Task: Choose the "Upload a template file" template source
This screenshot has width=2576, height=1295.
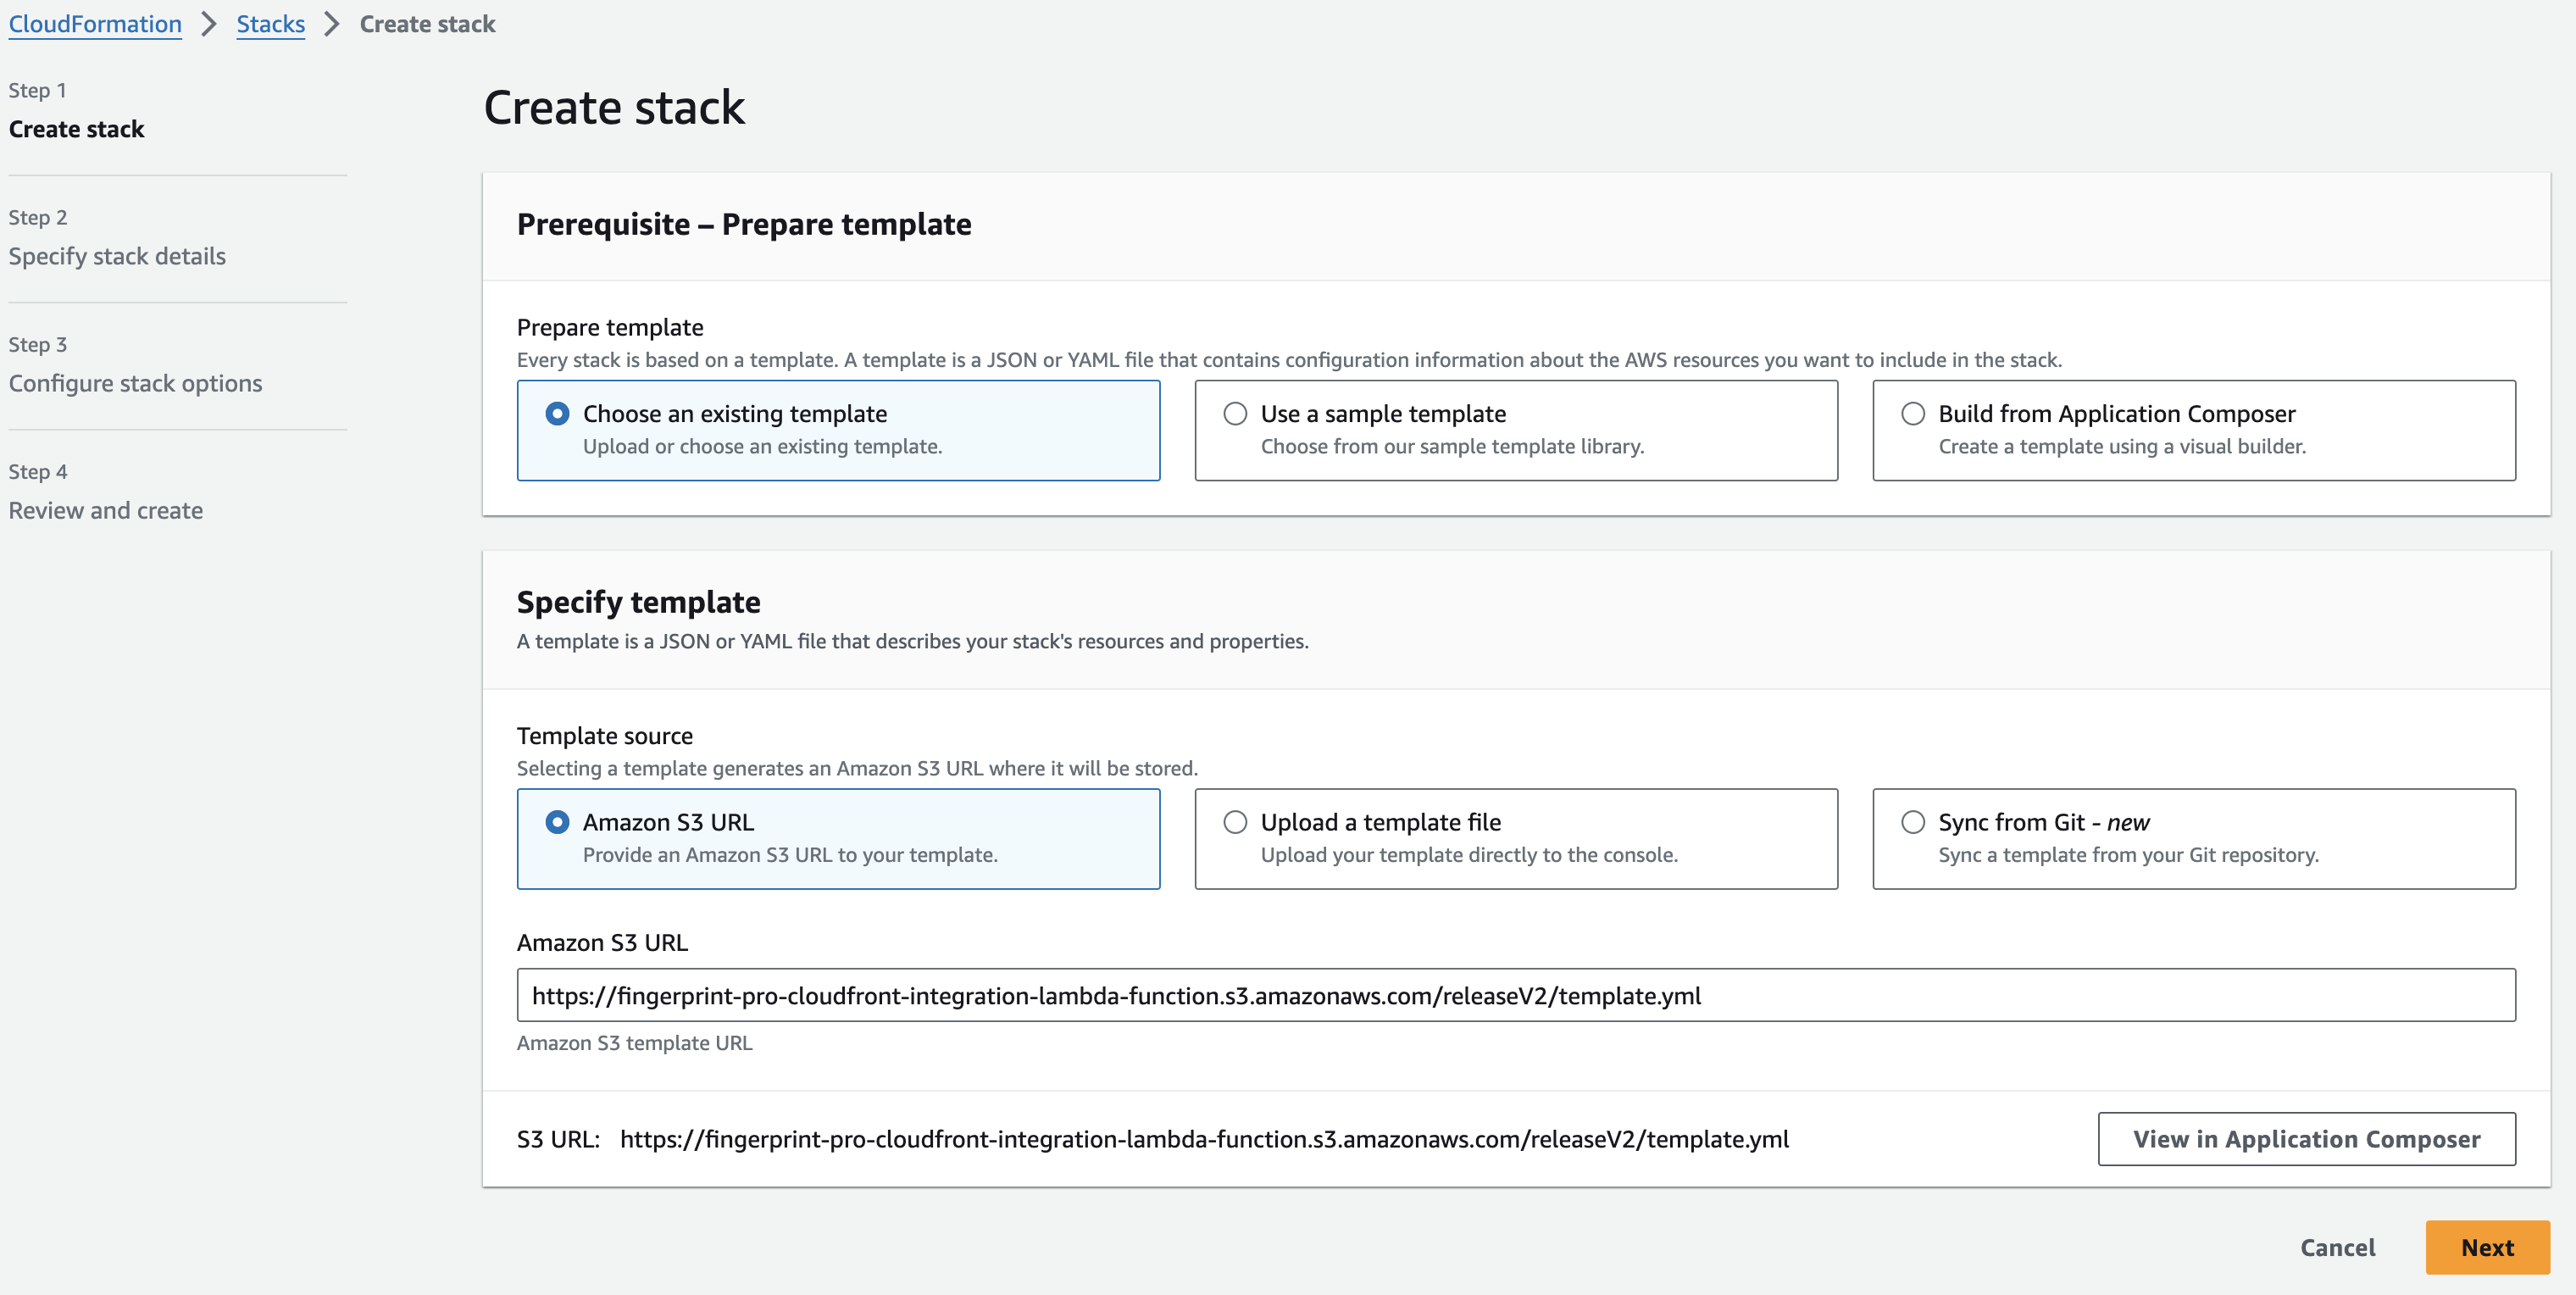Action: coord(1233,822)
